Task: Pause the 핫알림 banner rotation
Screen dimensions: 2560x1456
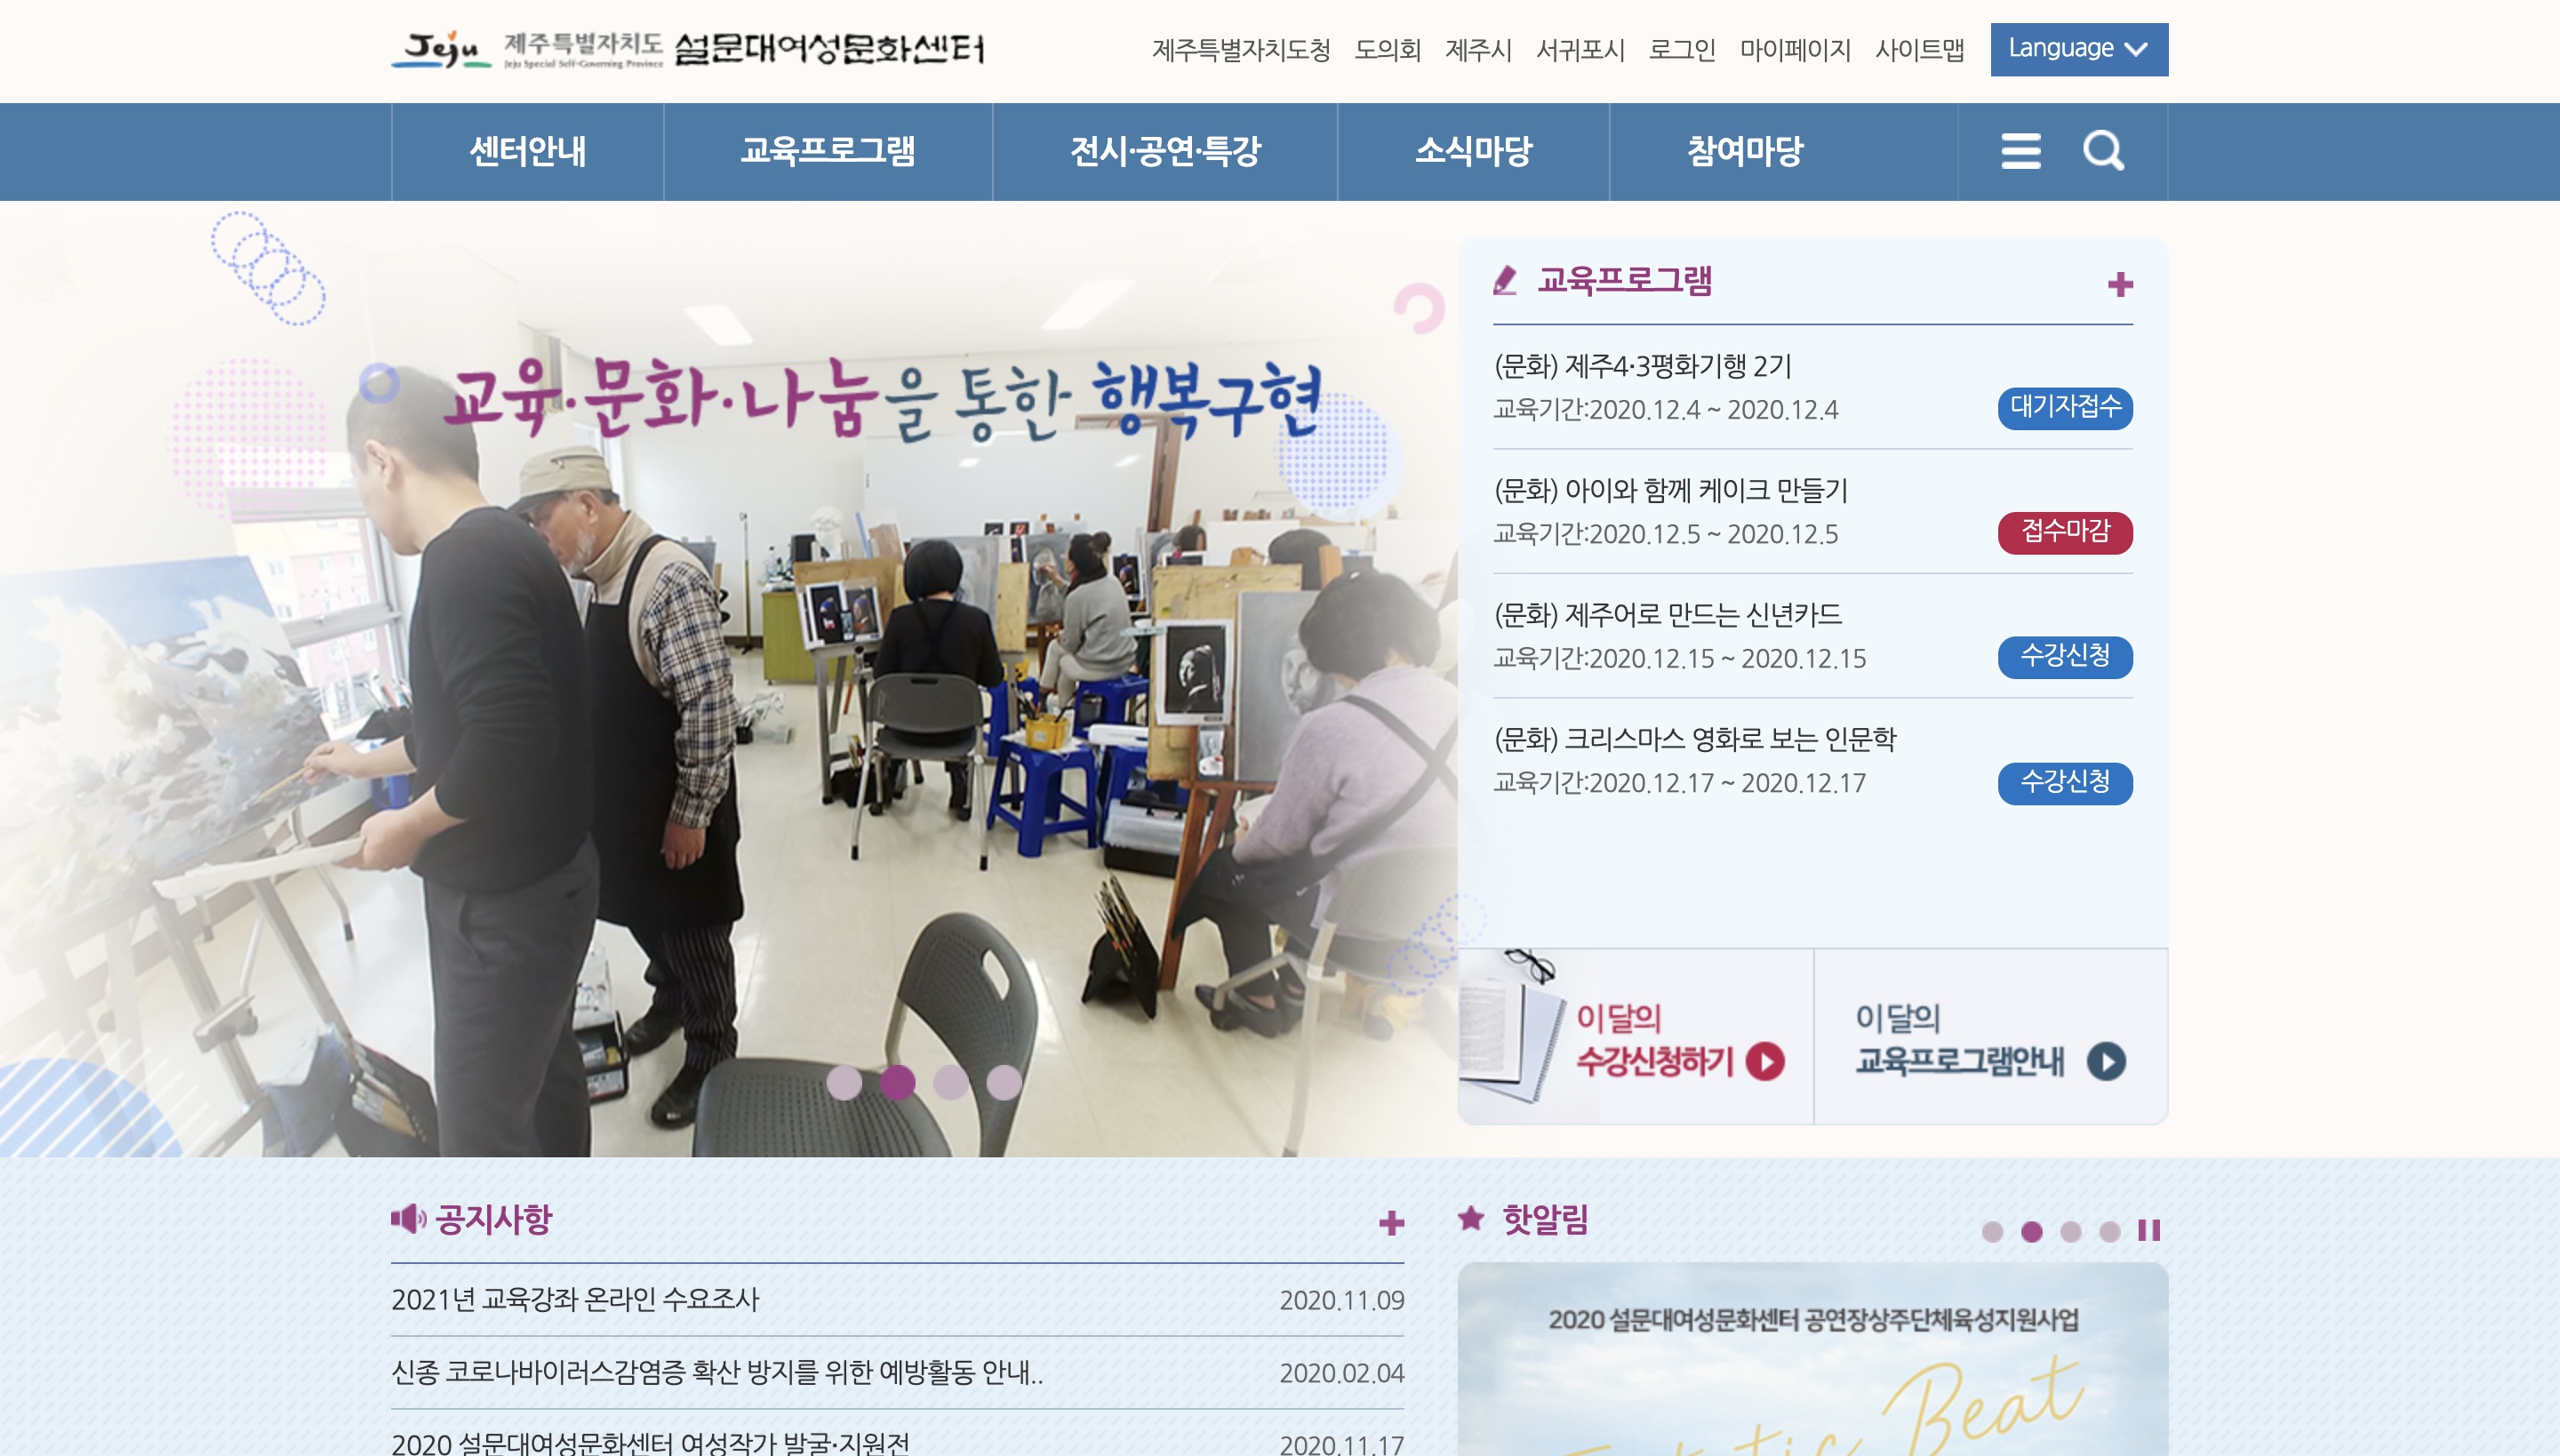Action: tap(2149, 1231)
